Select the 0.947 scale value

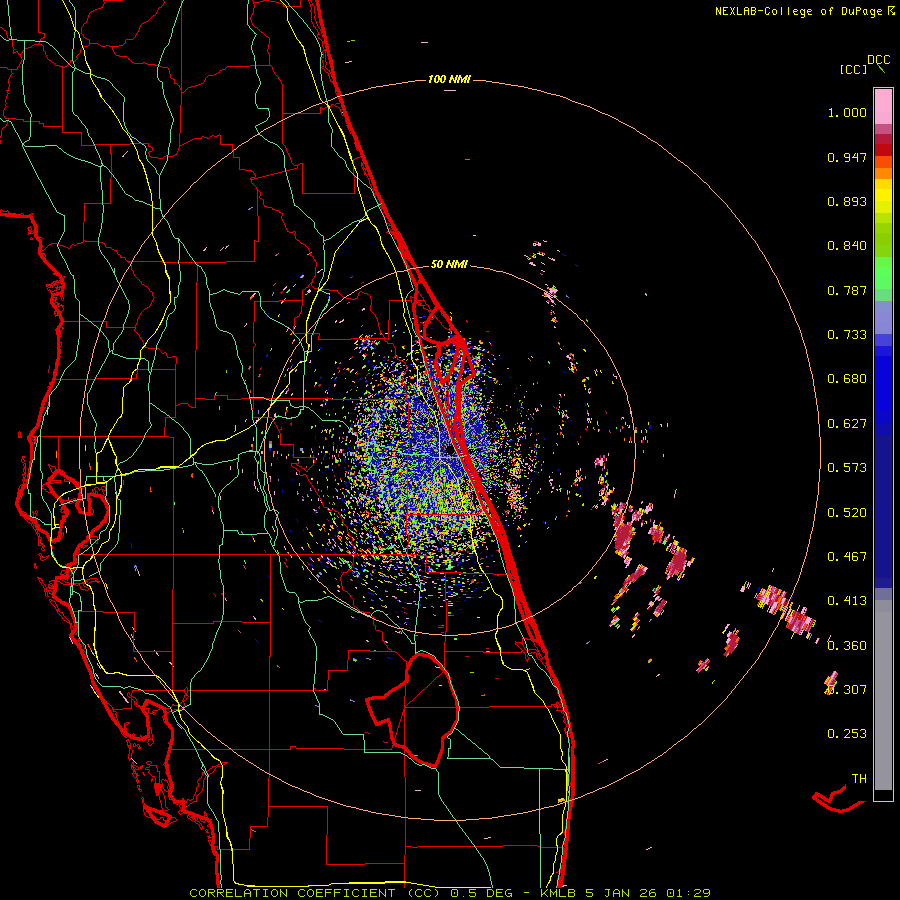click(x=847, y=157)
